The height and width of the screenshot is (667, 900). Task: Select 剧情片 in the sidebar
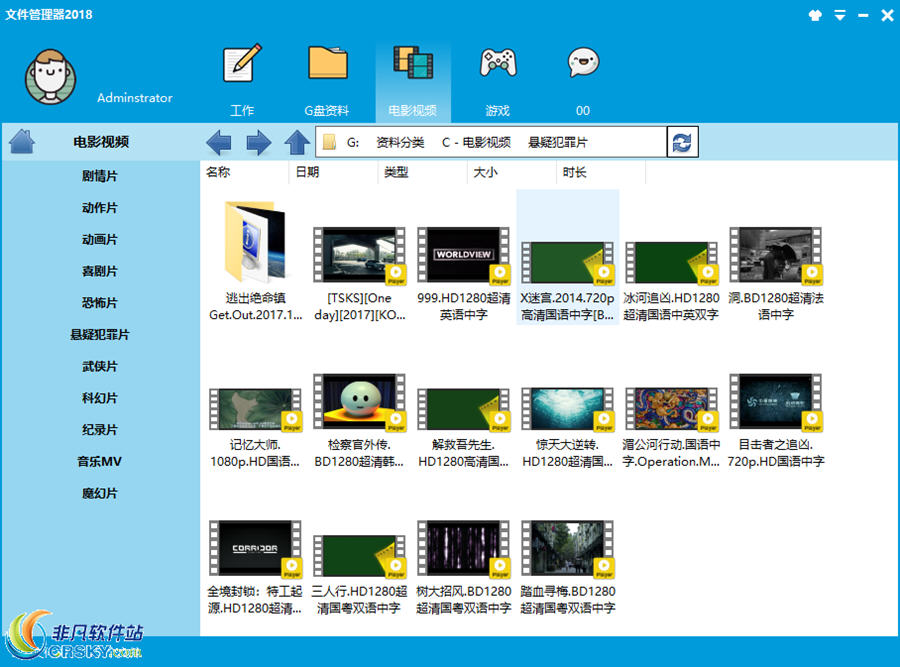click(x=100, y=176)
